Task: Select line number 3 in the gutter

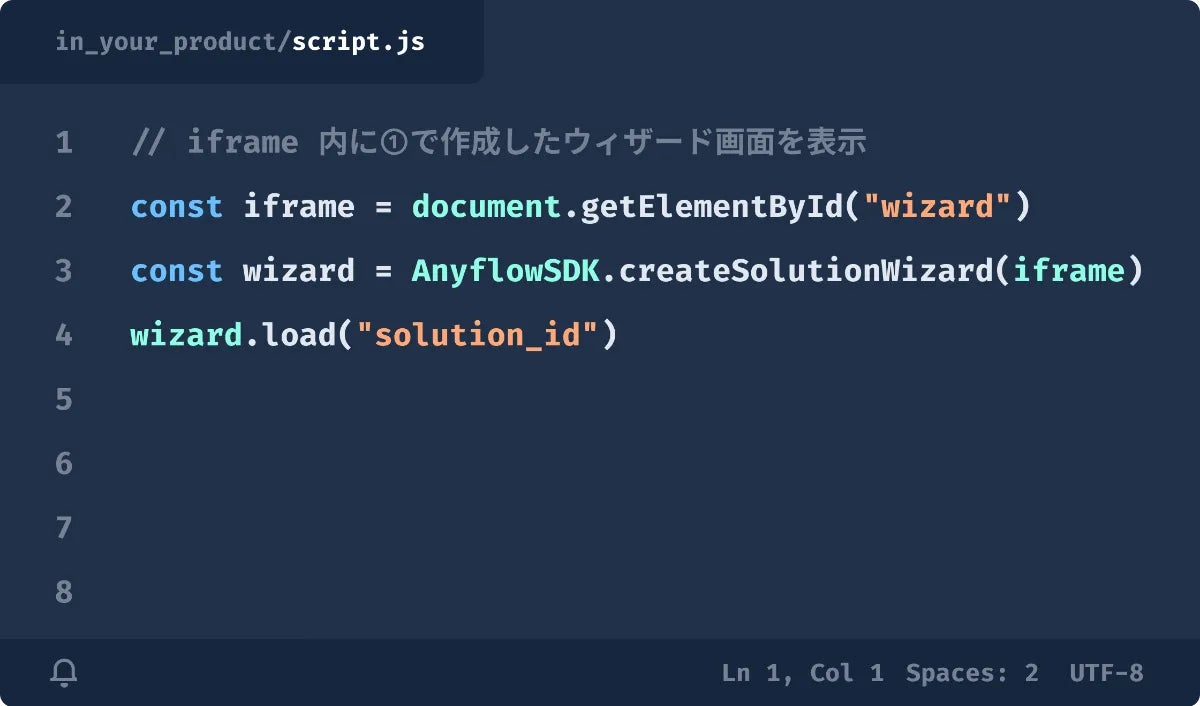Action: coord(64,271)
